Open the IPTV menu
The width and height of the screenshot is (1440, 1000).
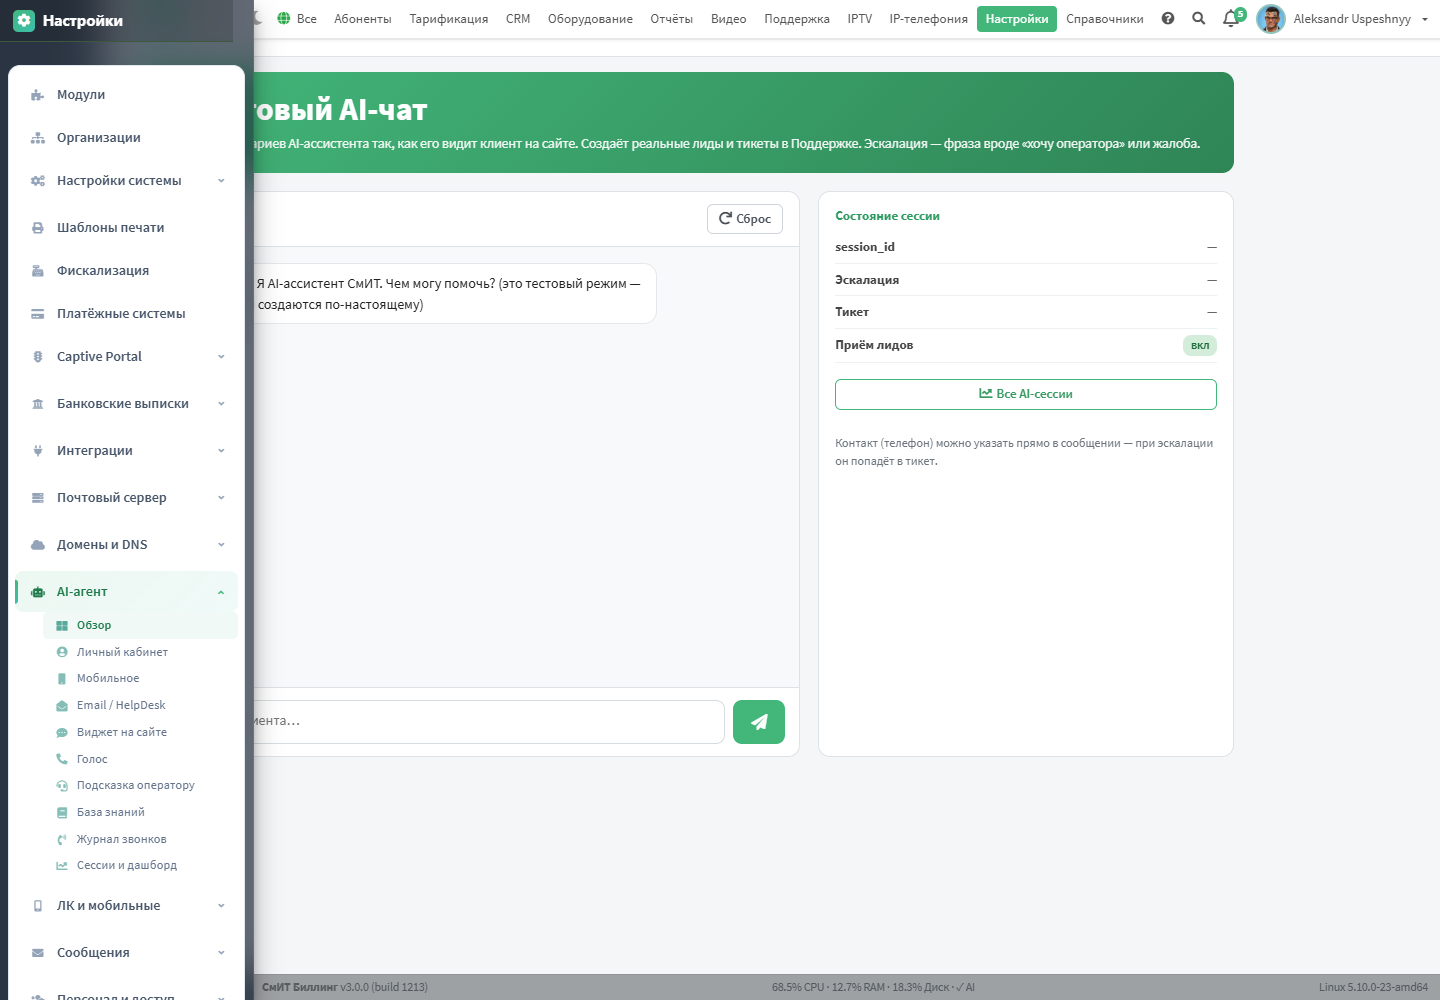(860, 19)
